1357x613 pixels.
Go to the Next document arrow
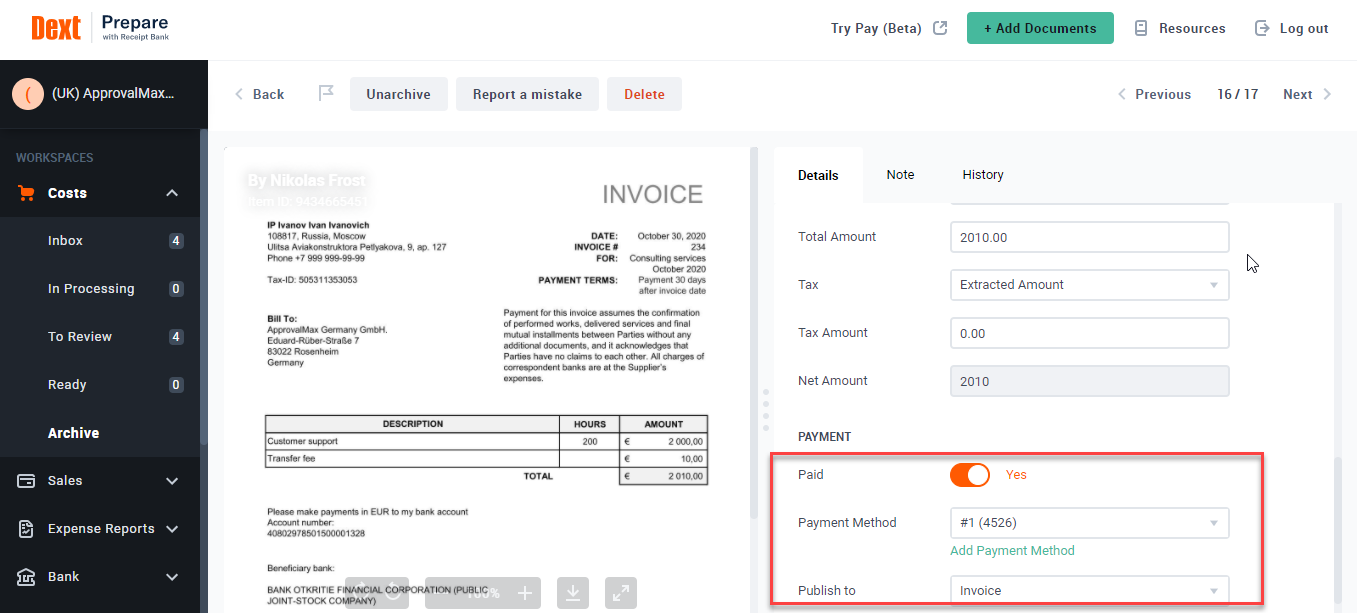pyautogui.click(x=1327, y=94)
